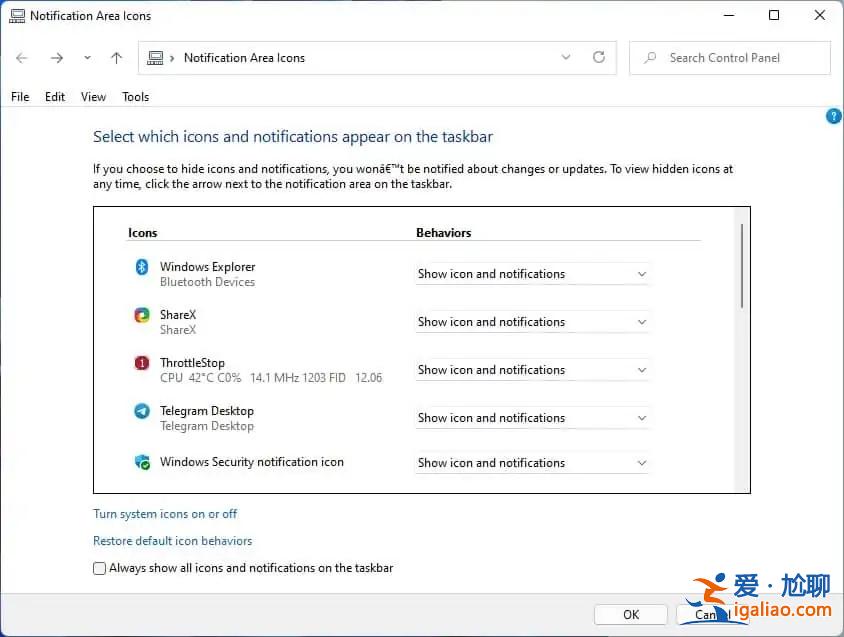
Task: Click the ThrottleStop app icon
Action: click(141, 363)
